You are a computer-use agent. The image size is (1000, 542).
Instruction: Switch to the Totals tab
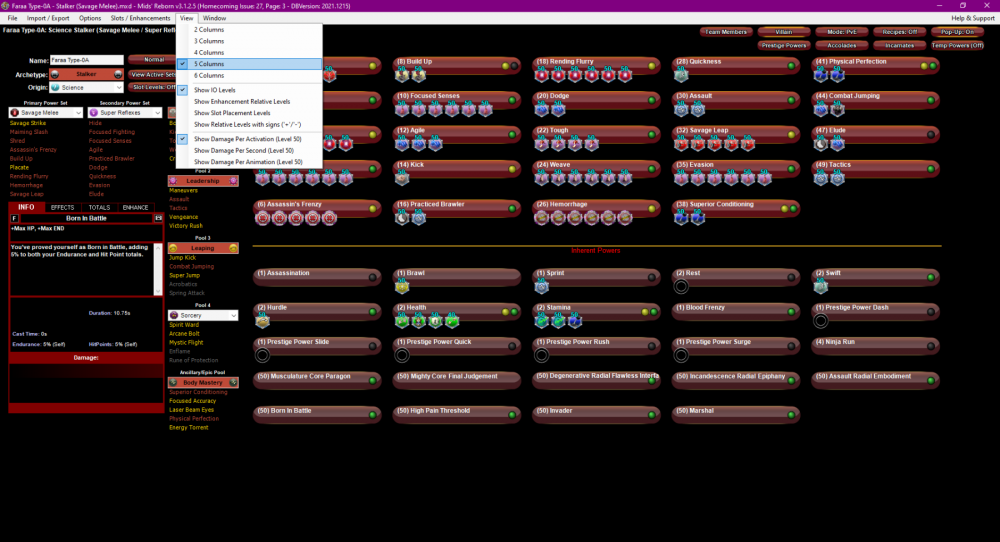pos(99,207)
